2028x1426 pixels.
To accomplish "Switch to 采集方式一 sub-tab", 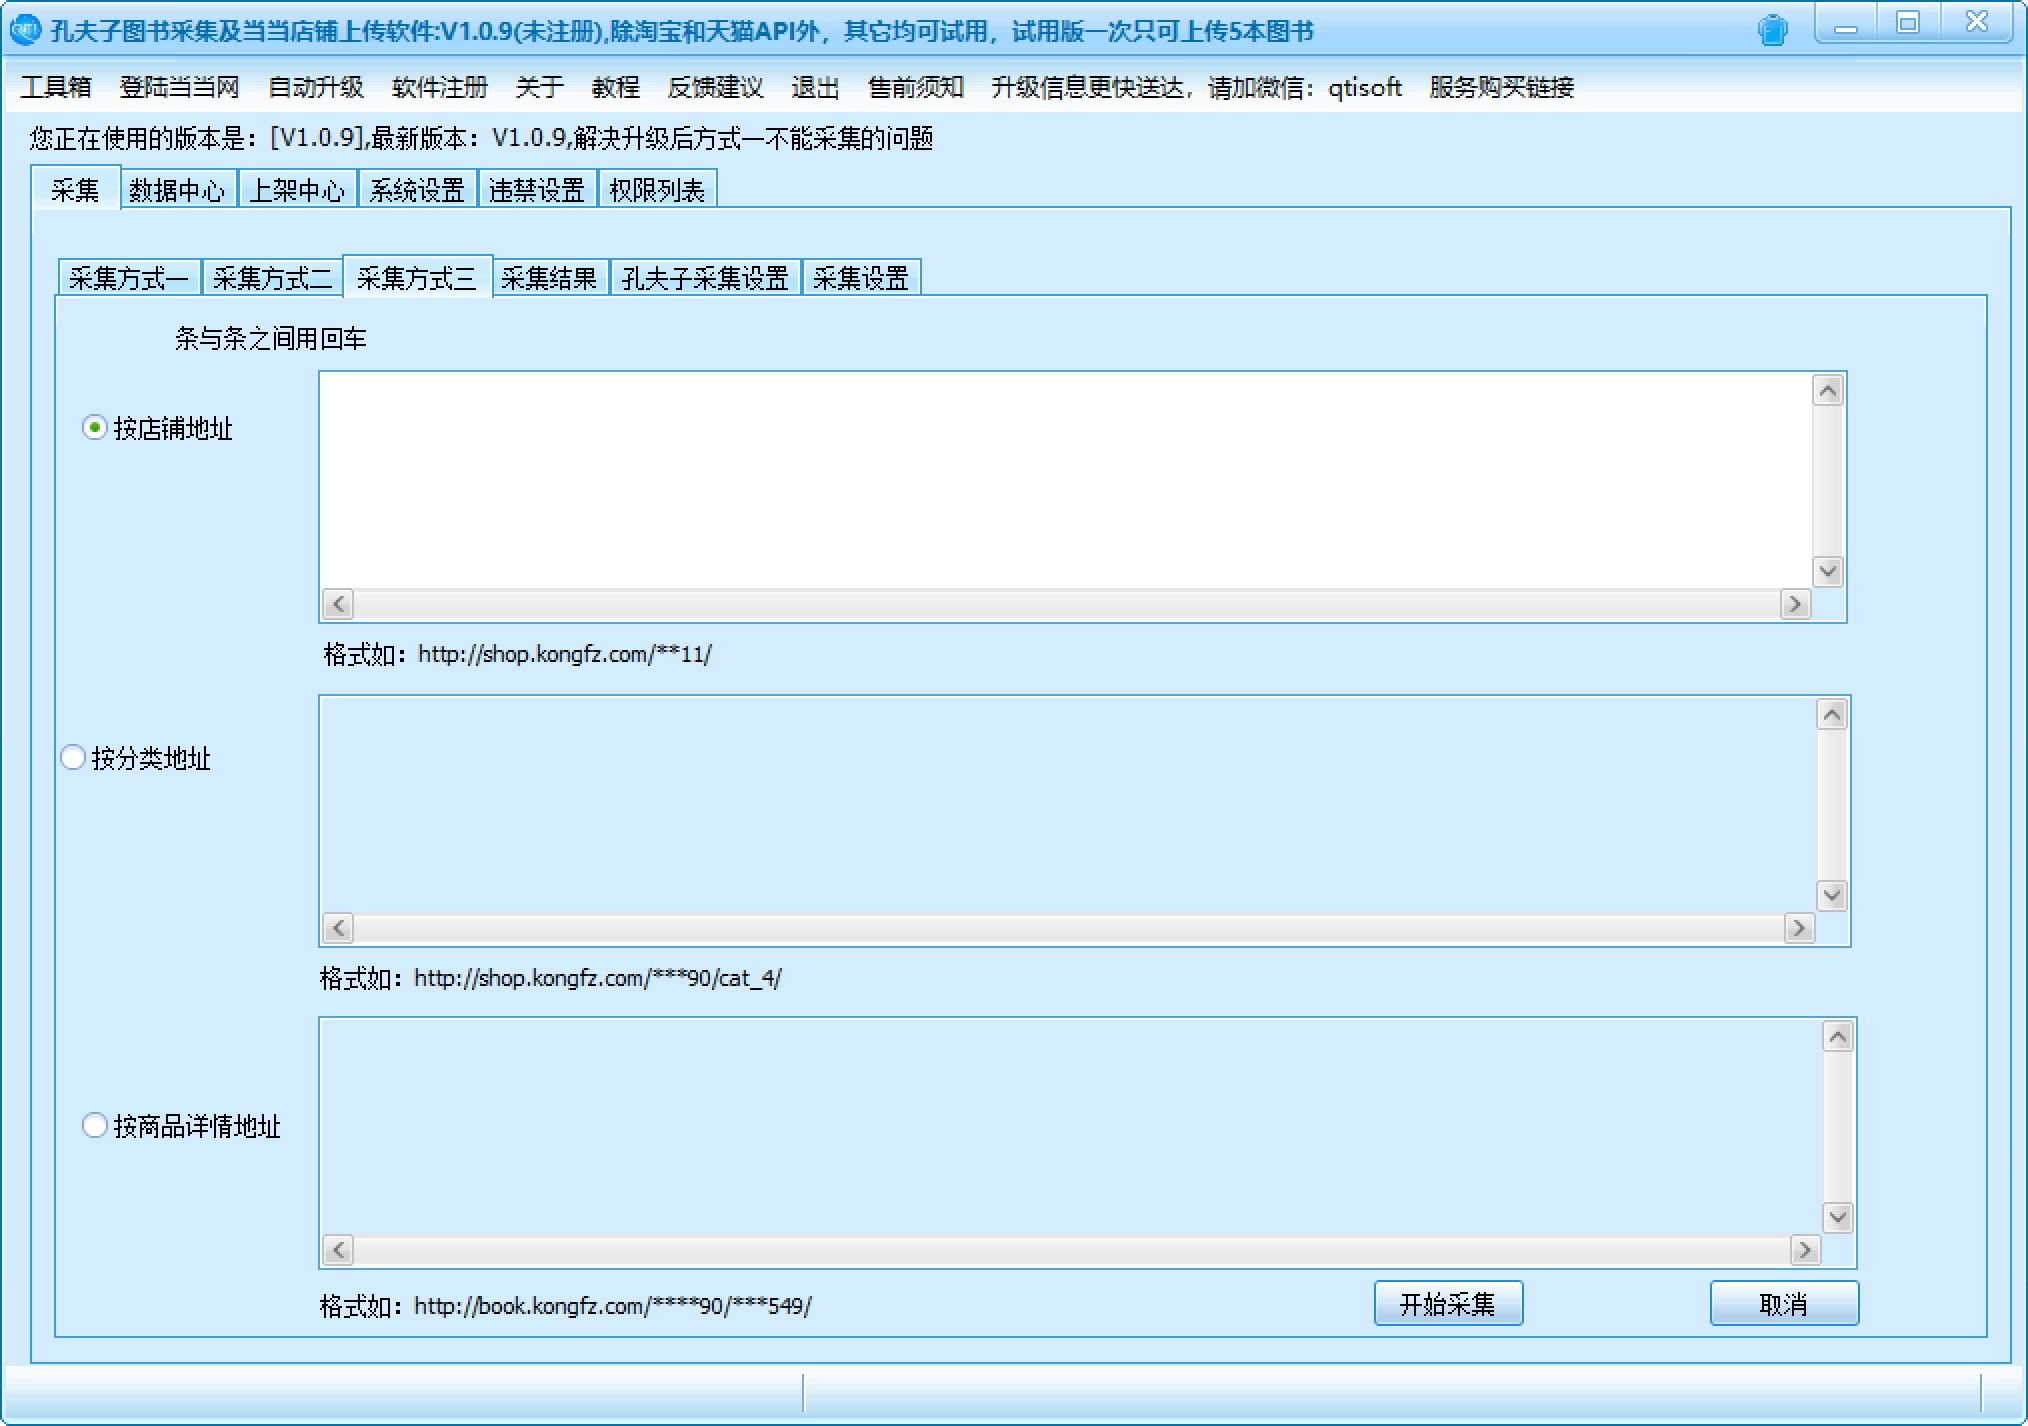I will 130,278.
